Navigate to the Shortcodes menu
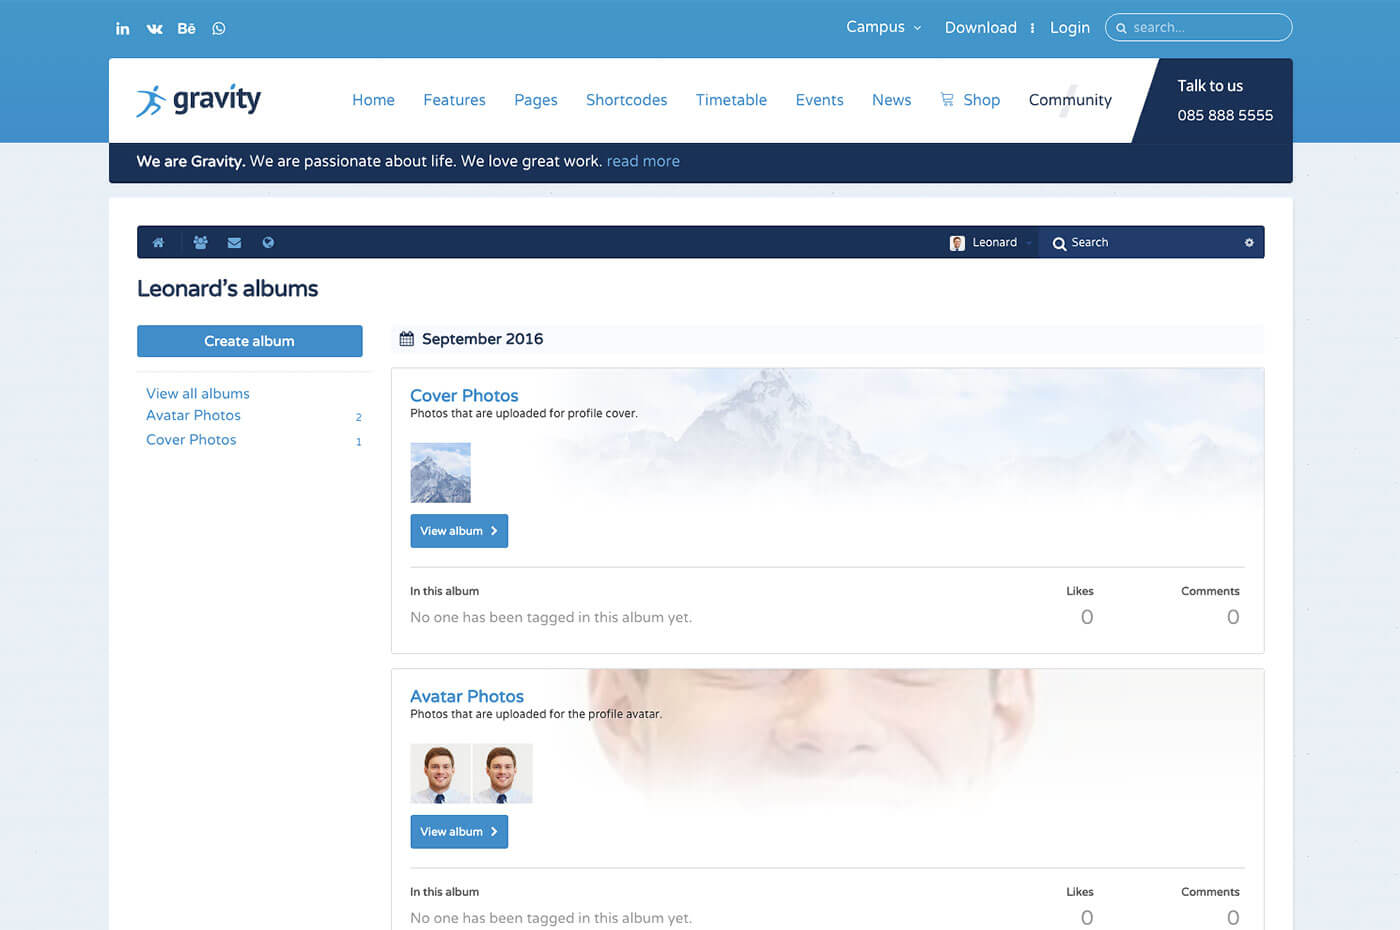Screen dimensions: 1400x930 point(626,100)
